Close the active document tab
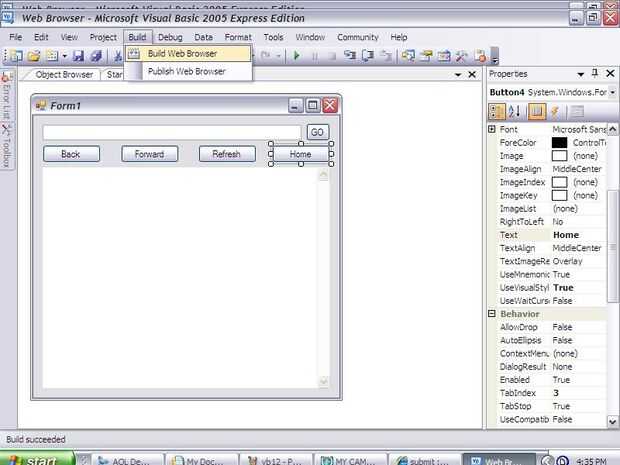620x465 pixels. (472, 74)
